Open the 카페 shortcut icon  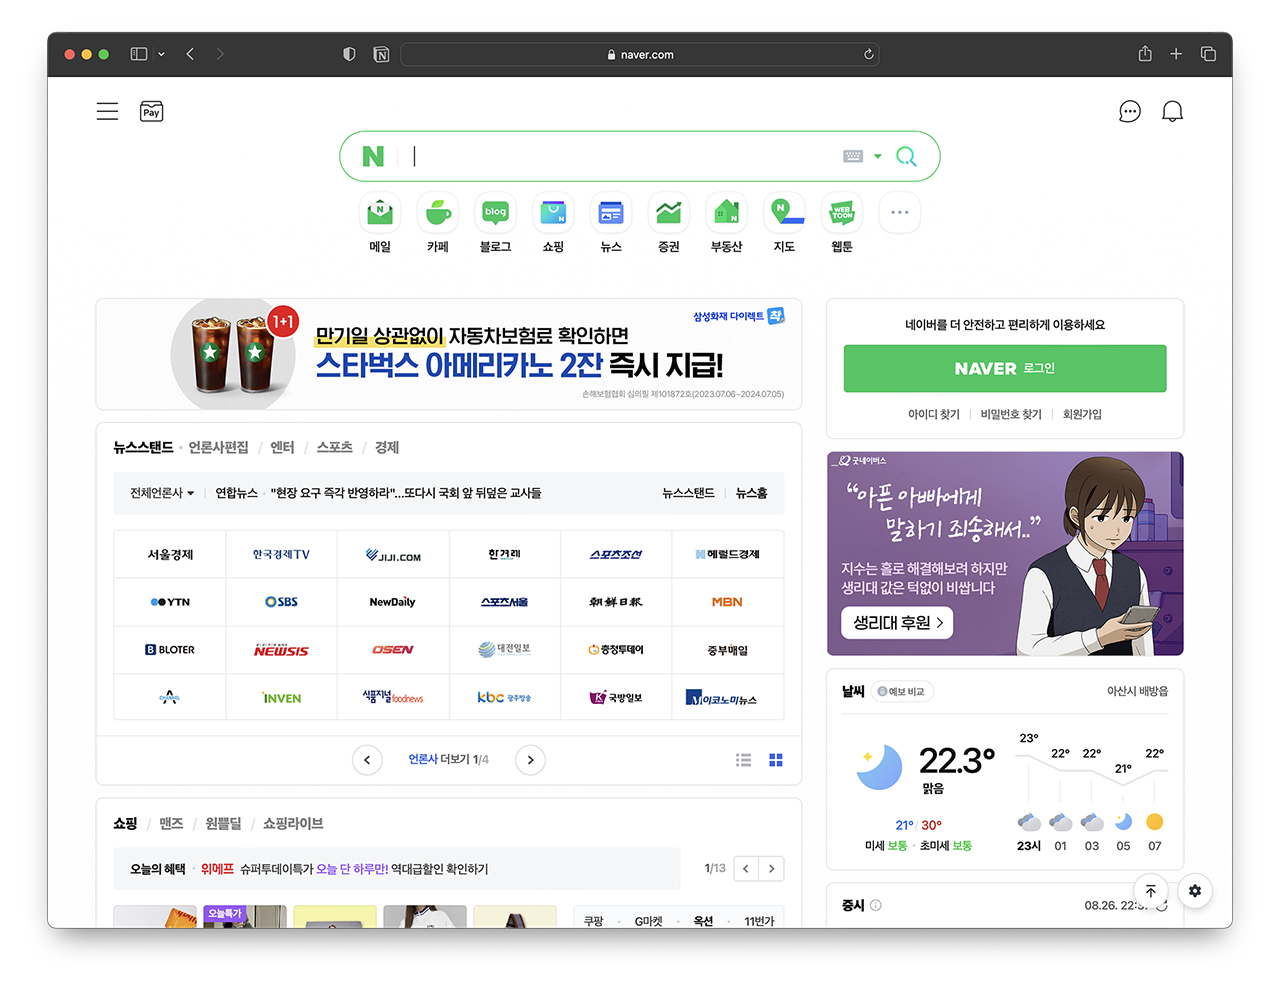(438, 213)
